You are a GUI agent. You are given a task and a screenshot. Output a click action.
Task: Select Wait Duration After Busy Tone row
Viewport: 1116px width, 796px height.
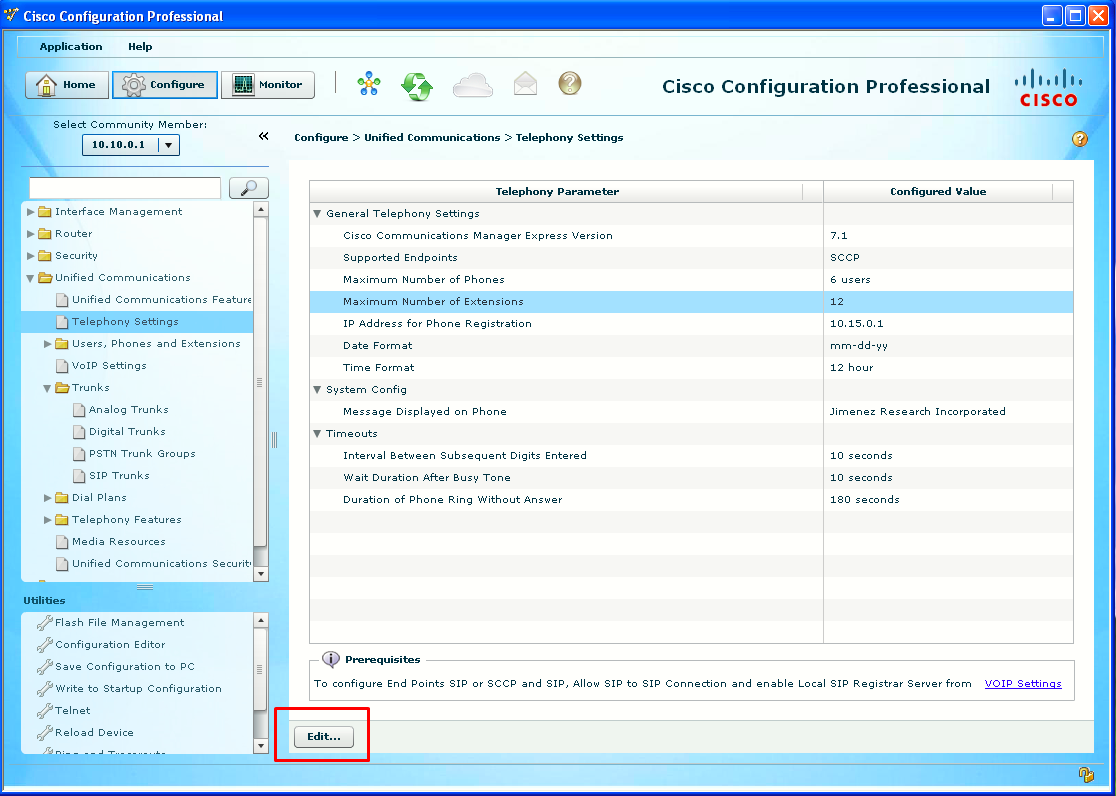691,478
